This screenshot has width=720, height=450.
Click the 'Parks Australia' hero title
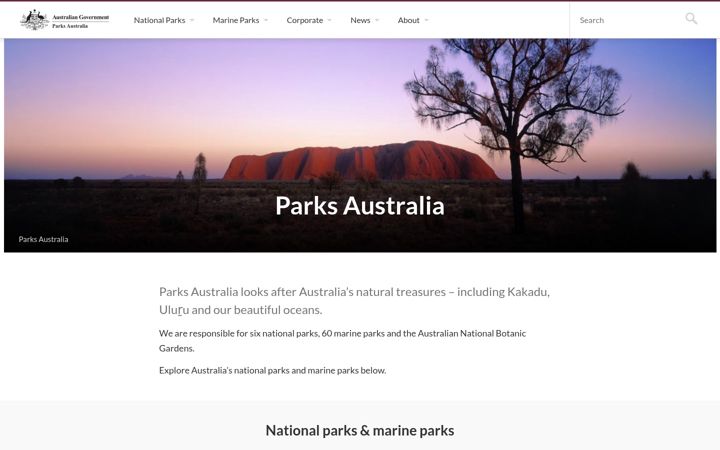pos(360,205)
